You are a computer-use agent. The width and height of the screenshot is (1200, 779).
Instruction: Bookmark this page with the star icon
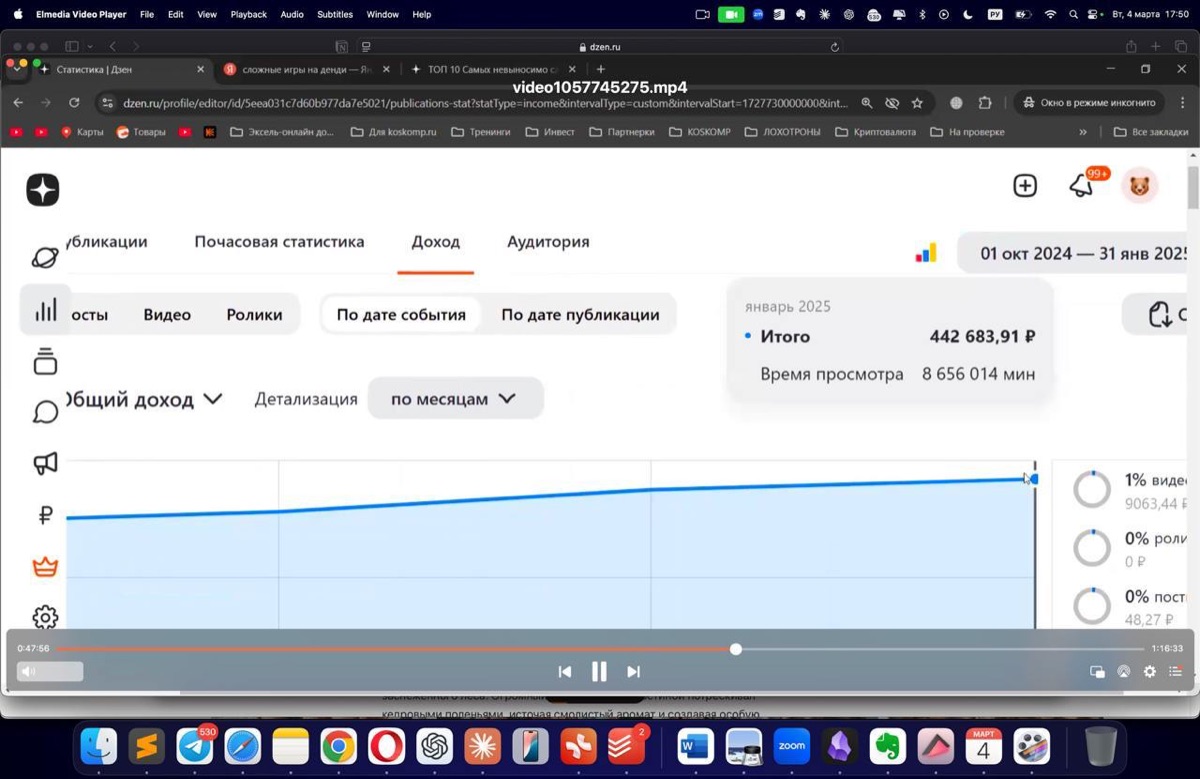pyautogui.click(x=917, y=103)
